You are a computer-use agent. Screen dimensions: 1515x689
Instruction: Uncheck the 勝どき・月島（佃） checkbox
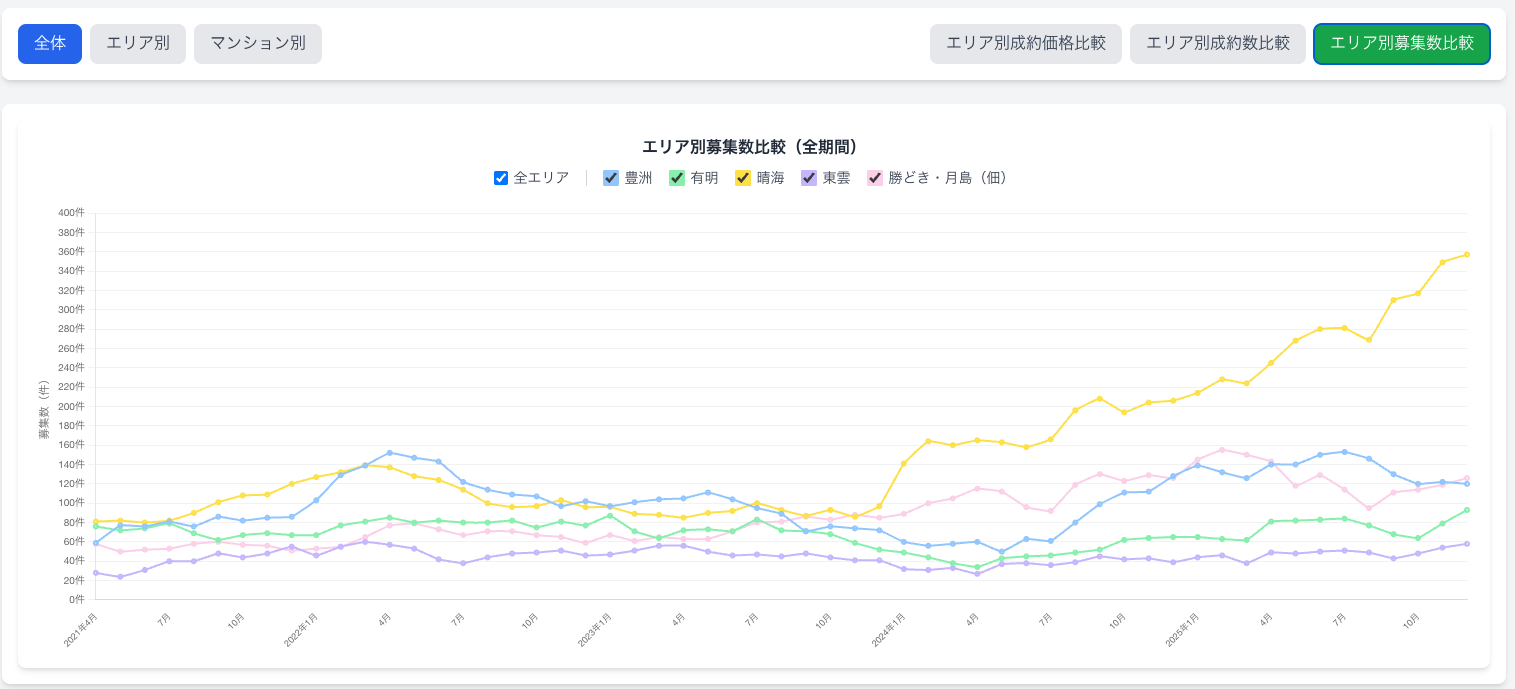[x=875, y=178]
